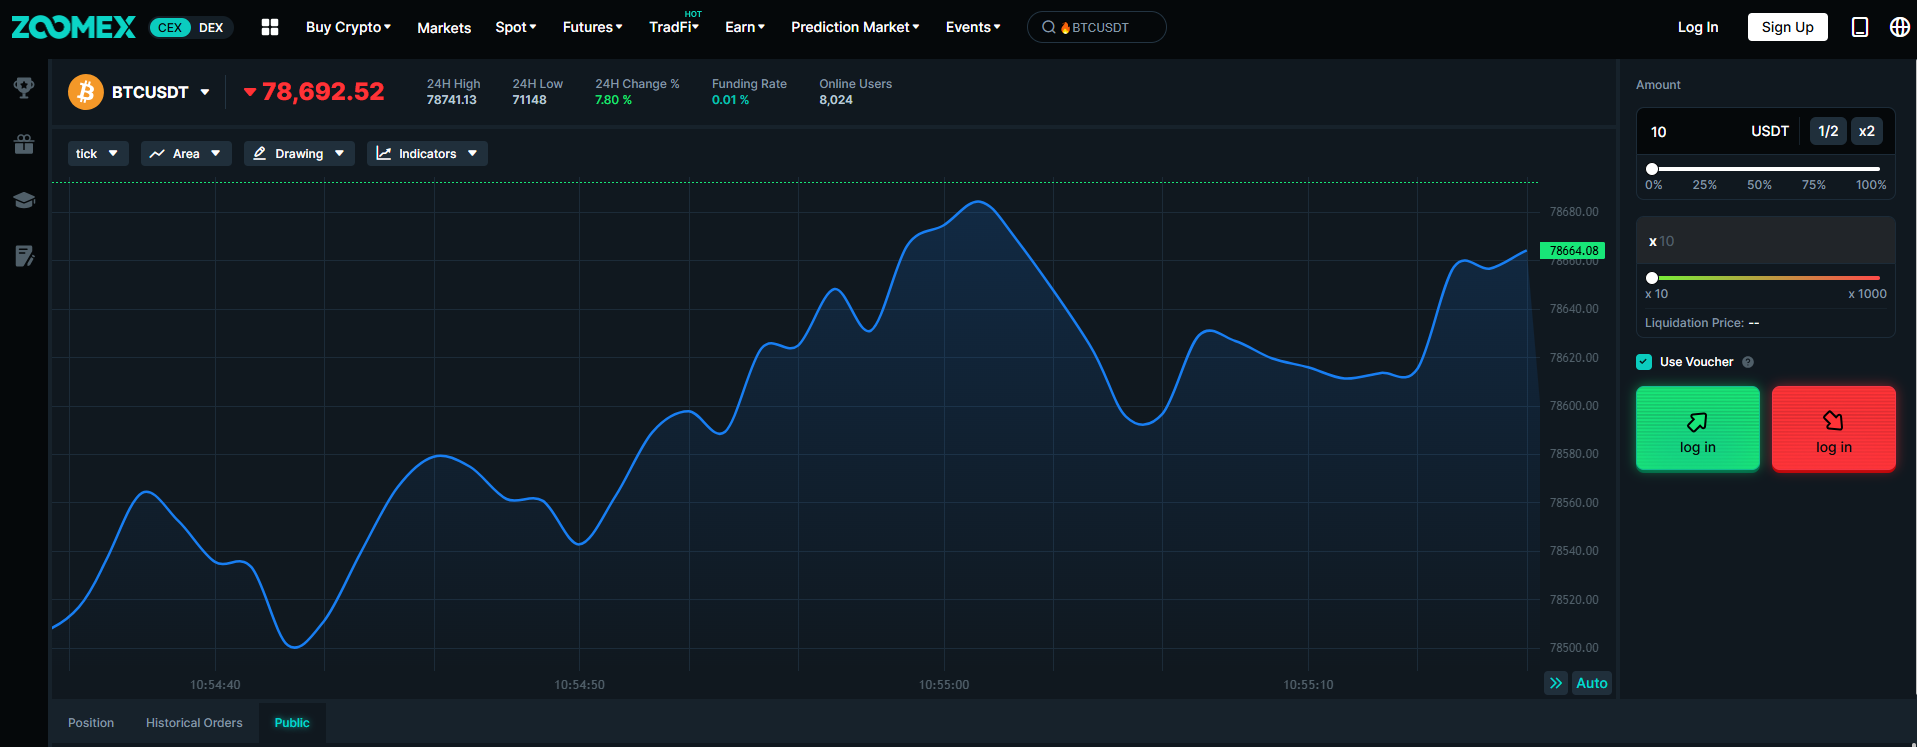Viewport: 1917px width, 747px height.
Task: Expand the BTCUSDT pair selector arrow
Action: [205, 92]
